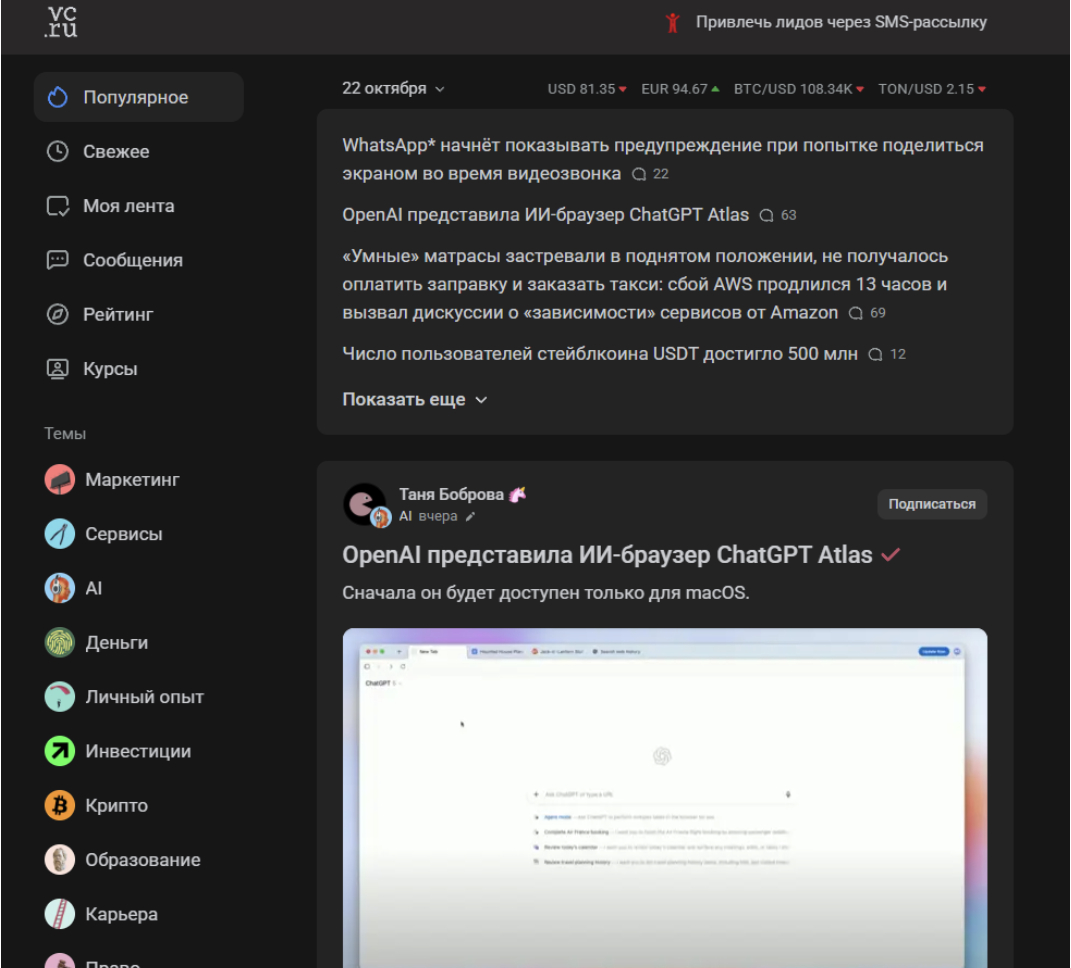
Task: Open the Карьера topic
Action: pos(122,914)
